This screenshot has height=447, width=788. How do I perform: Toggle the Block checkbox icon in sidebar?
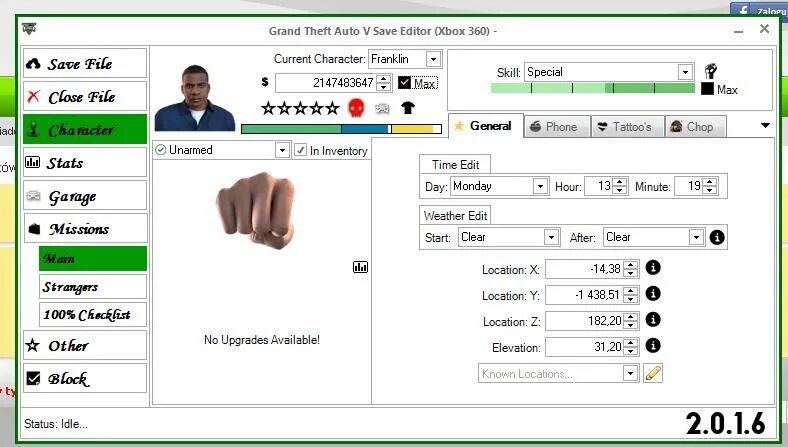tap(33, 378)
